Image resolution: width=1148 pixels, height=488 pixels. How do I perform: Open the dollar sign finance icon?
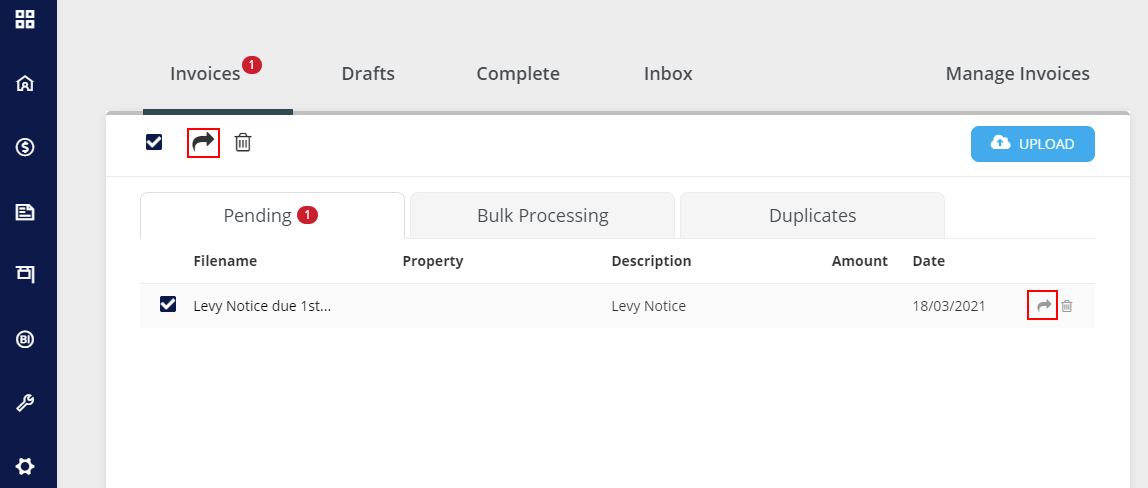coord(25,148)
